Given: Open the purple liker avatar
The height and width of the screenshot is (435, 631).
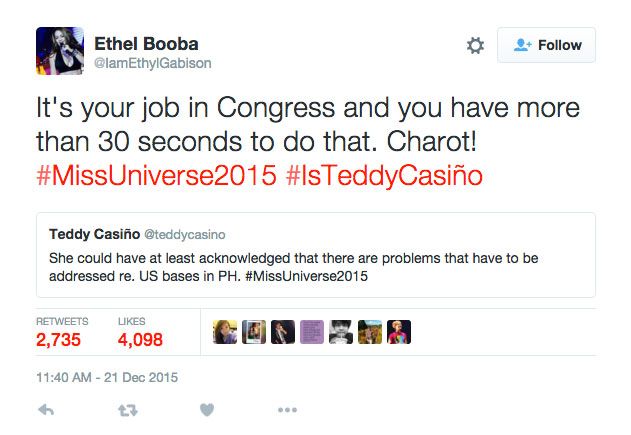Looking at the screenshot, I should pyautogui.click(x=313, y=331).
